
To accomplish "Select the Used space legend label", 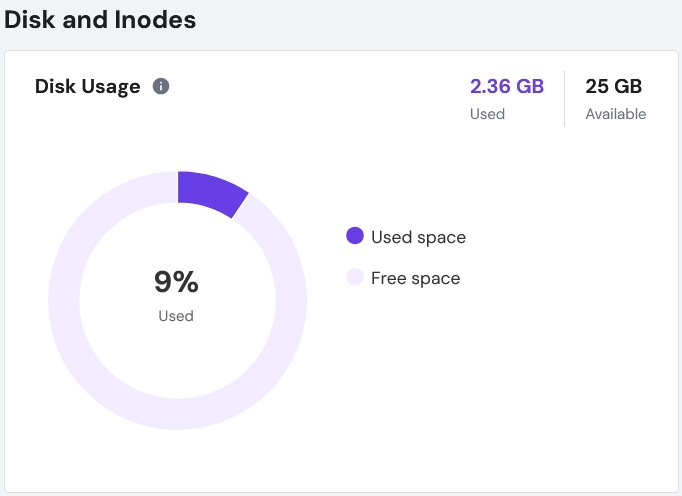I will 418,237.
